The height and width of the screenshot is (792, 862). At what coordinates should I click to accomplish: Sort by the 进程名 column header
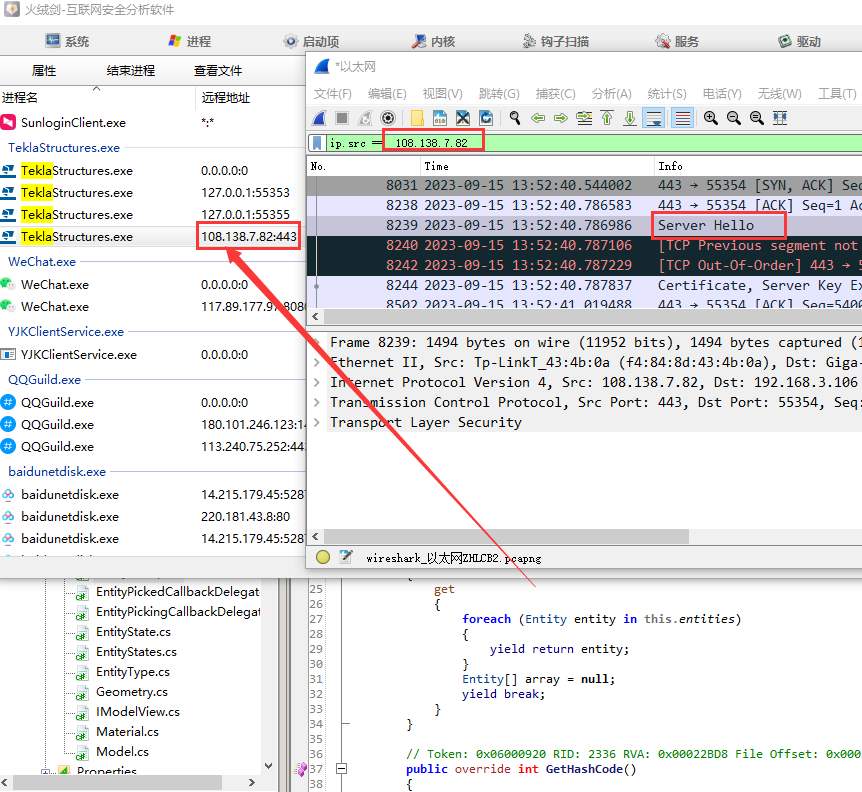pyautogui.click(x=97, y=98)
